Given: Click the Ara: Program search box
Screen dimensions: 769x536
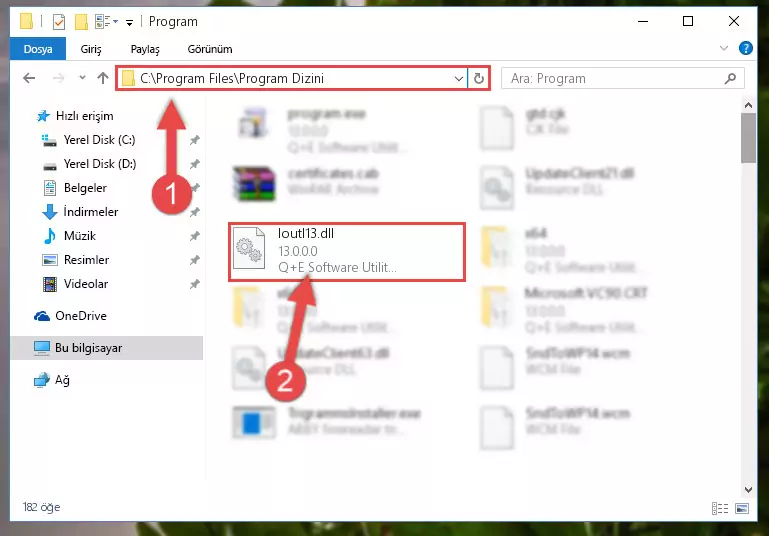Looking at the screenshot, I should coord(622,78).
